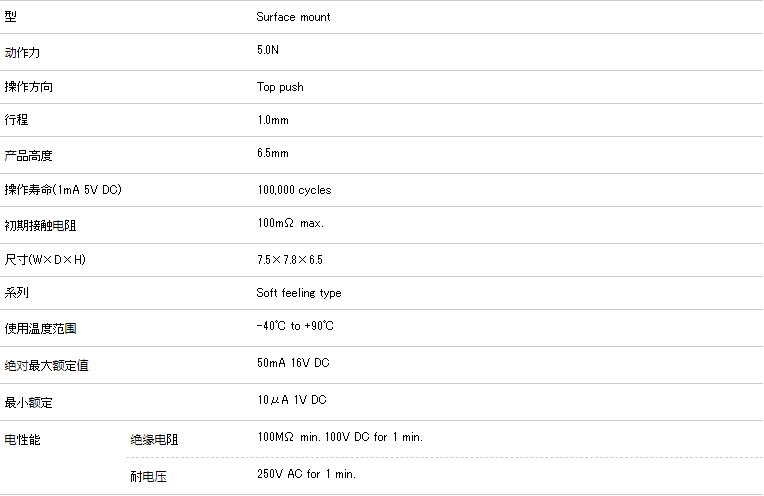Select the 绝对最大额定值 label
Viewport: 764px width, 496px height.
pos(47,366)
